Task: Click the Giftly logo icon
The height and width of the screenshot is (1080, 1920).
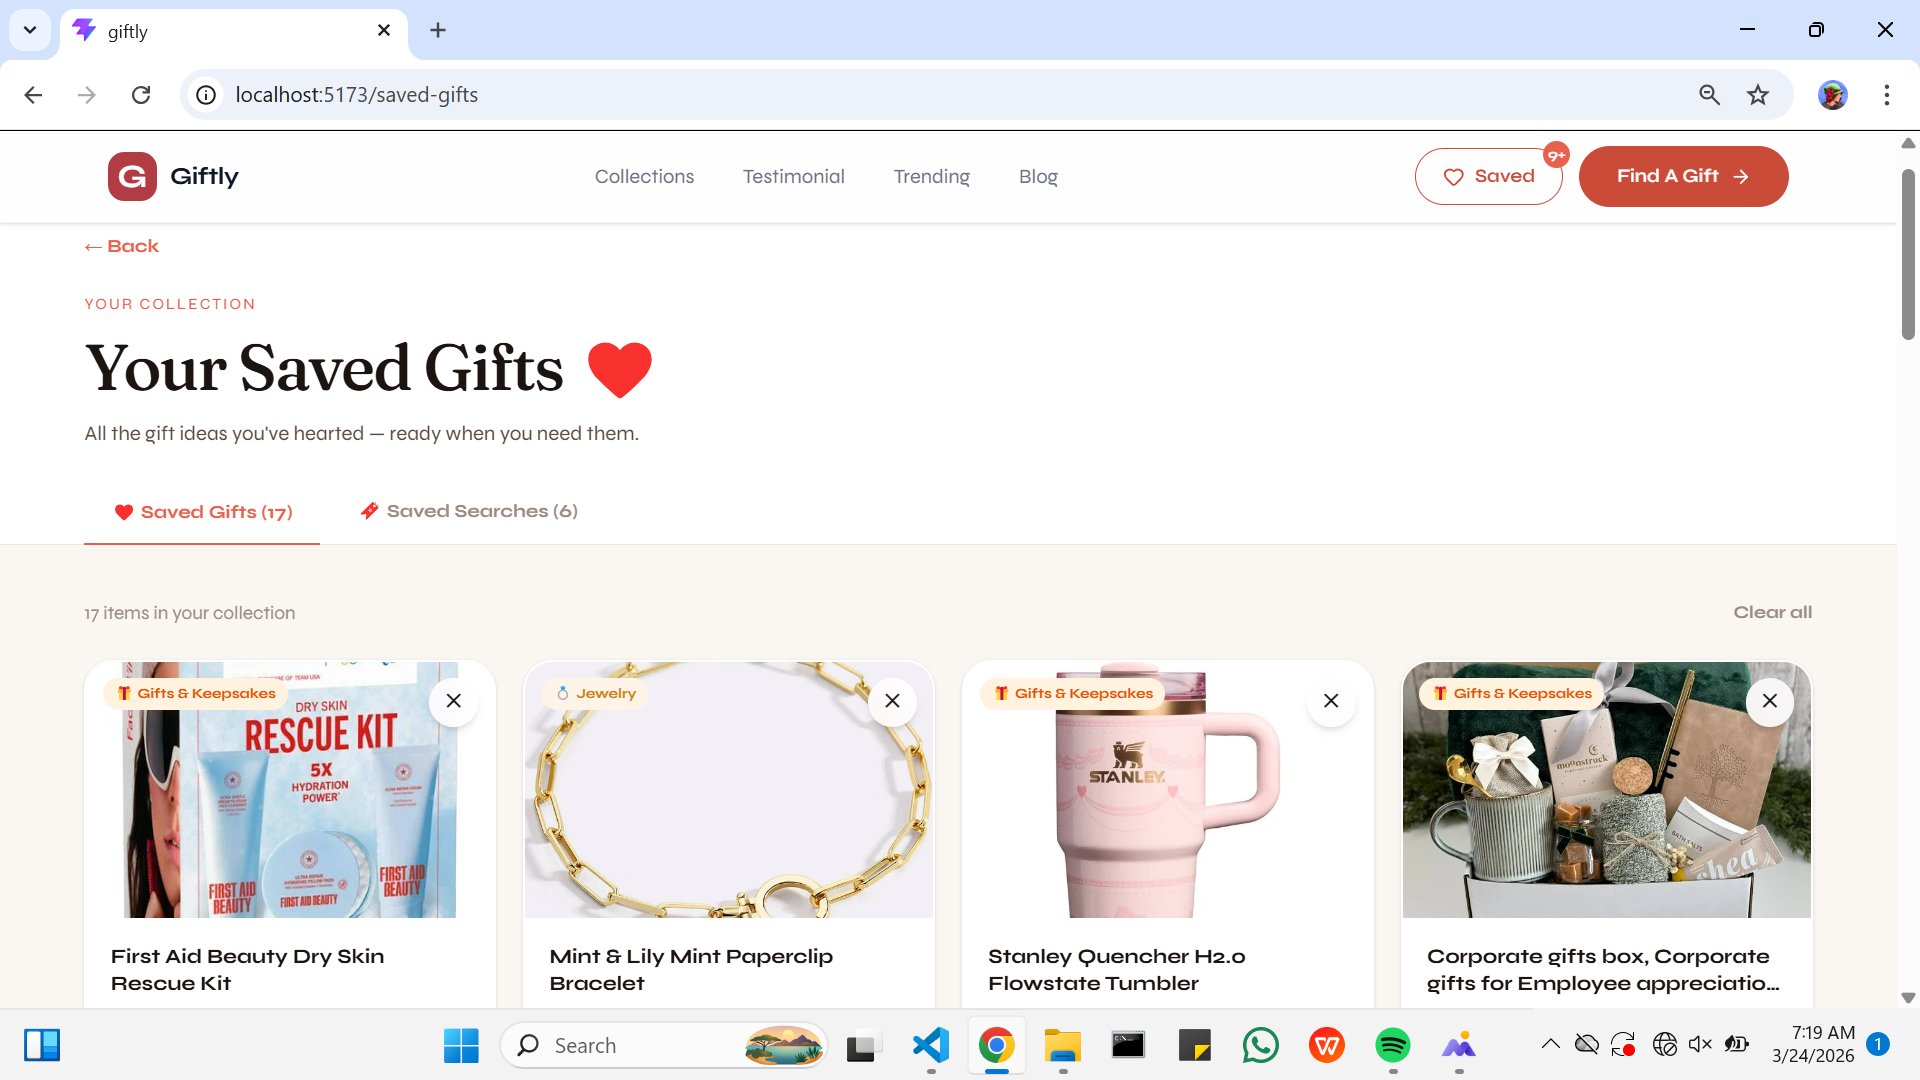Action: tap(132, 177)
